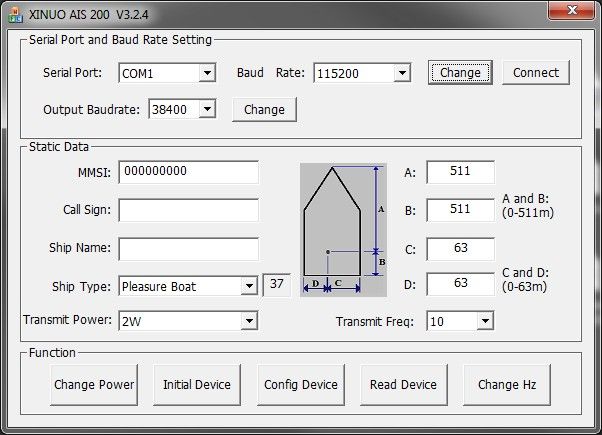602x435 pixels.
Task: Click the dimension A input field
Action: (x=460, y=172)
